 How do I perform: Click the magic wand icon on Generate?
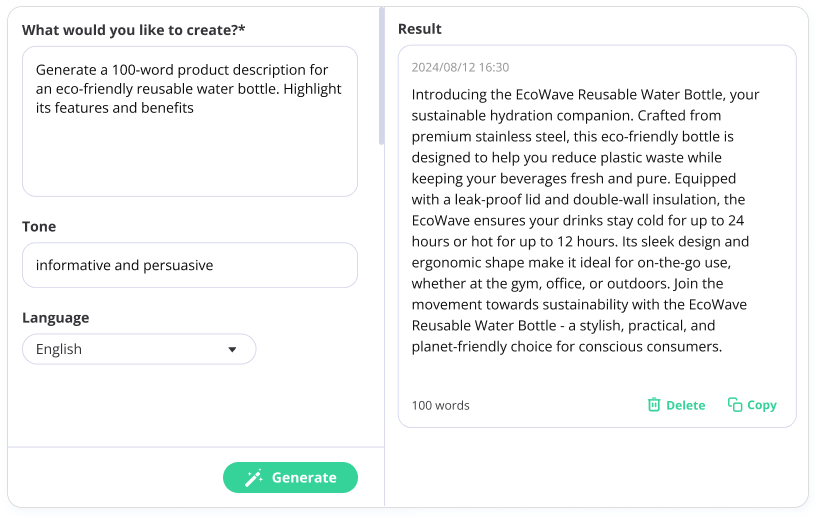(254, 478)
